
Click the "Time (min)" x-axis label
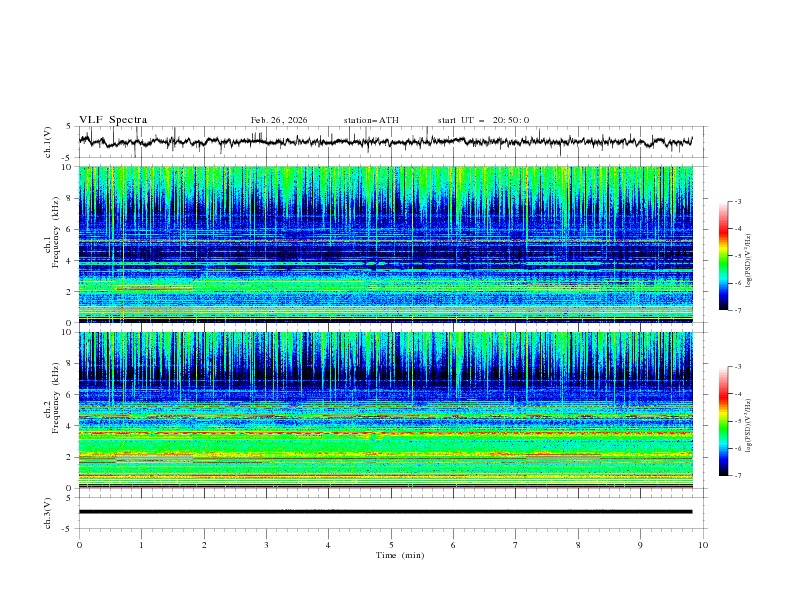pyautogui.click(x=400, y=555)
